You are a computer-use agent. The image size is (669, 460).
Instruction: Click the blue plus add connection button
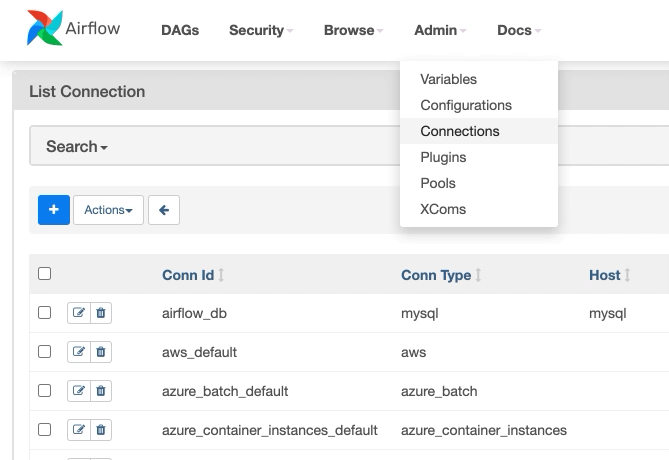tap(54, 210)
